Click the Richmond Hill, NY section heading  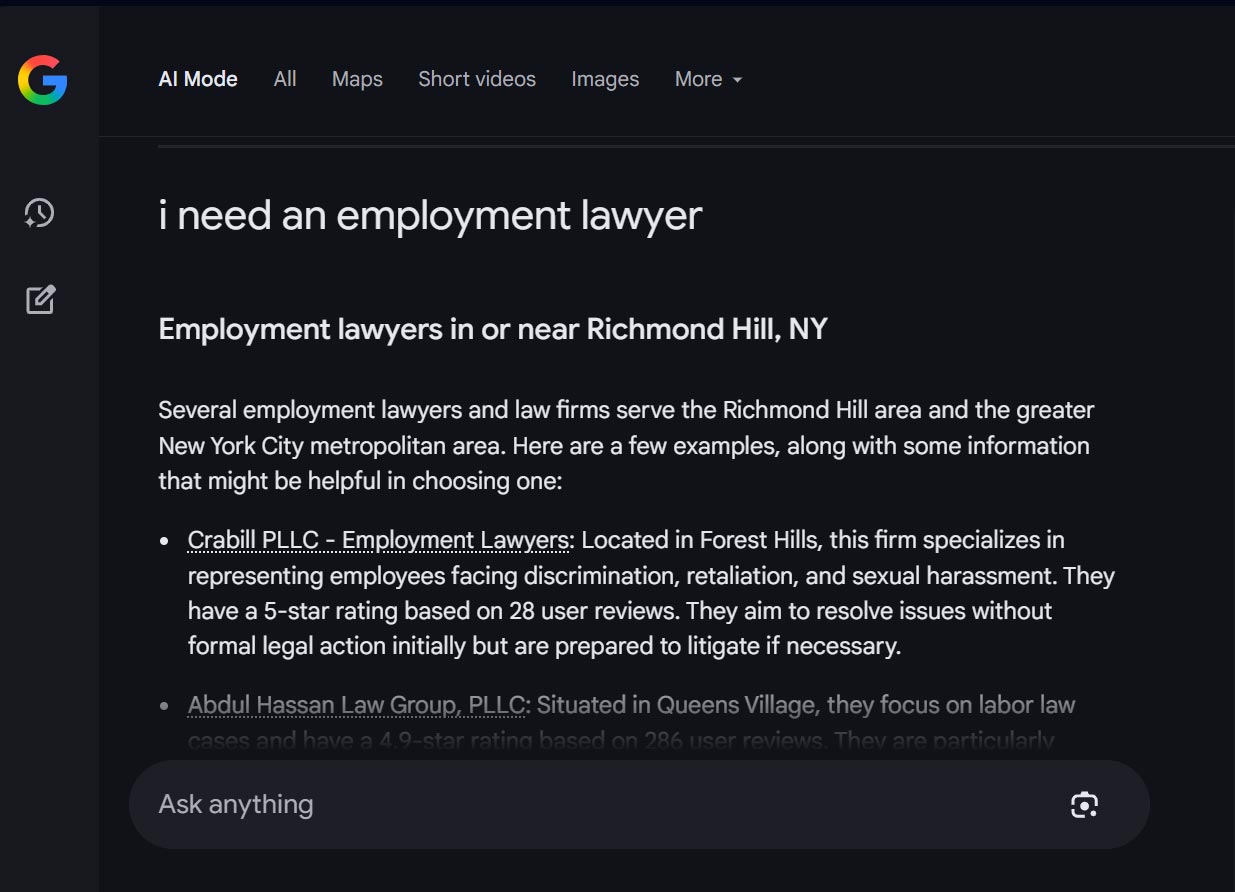point(493,329)
